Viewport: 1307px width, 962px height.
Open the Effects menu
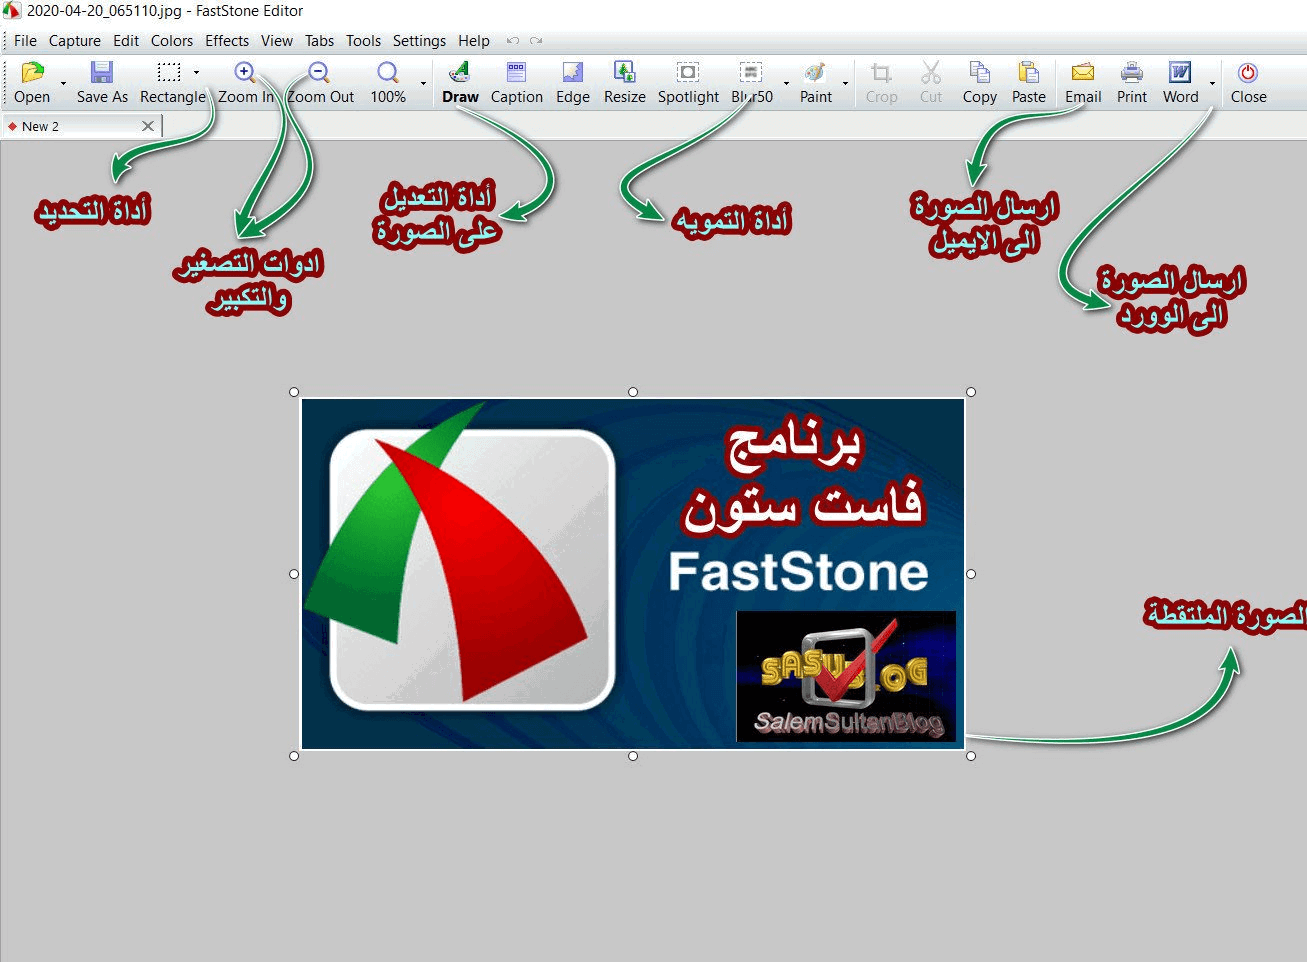click(x=227, y=41)
